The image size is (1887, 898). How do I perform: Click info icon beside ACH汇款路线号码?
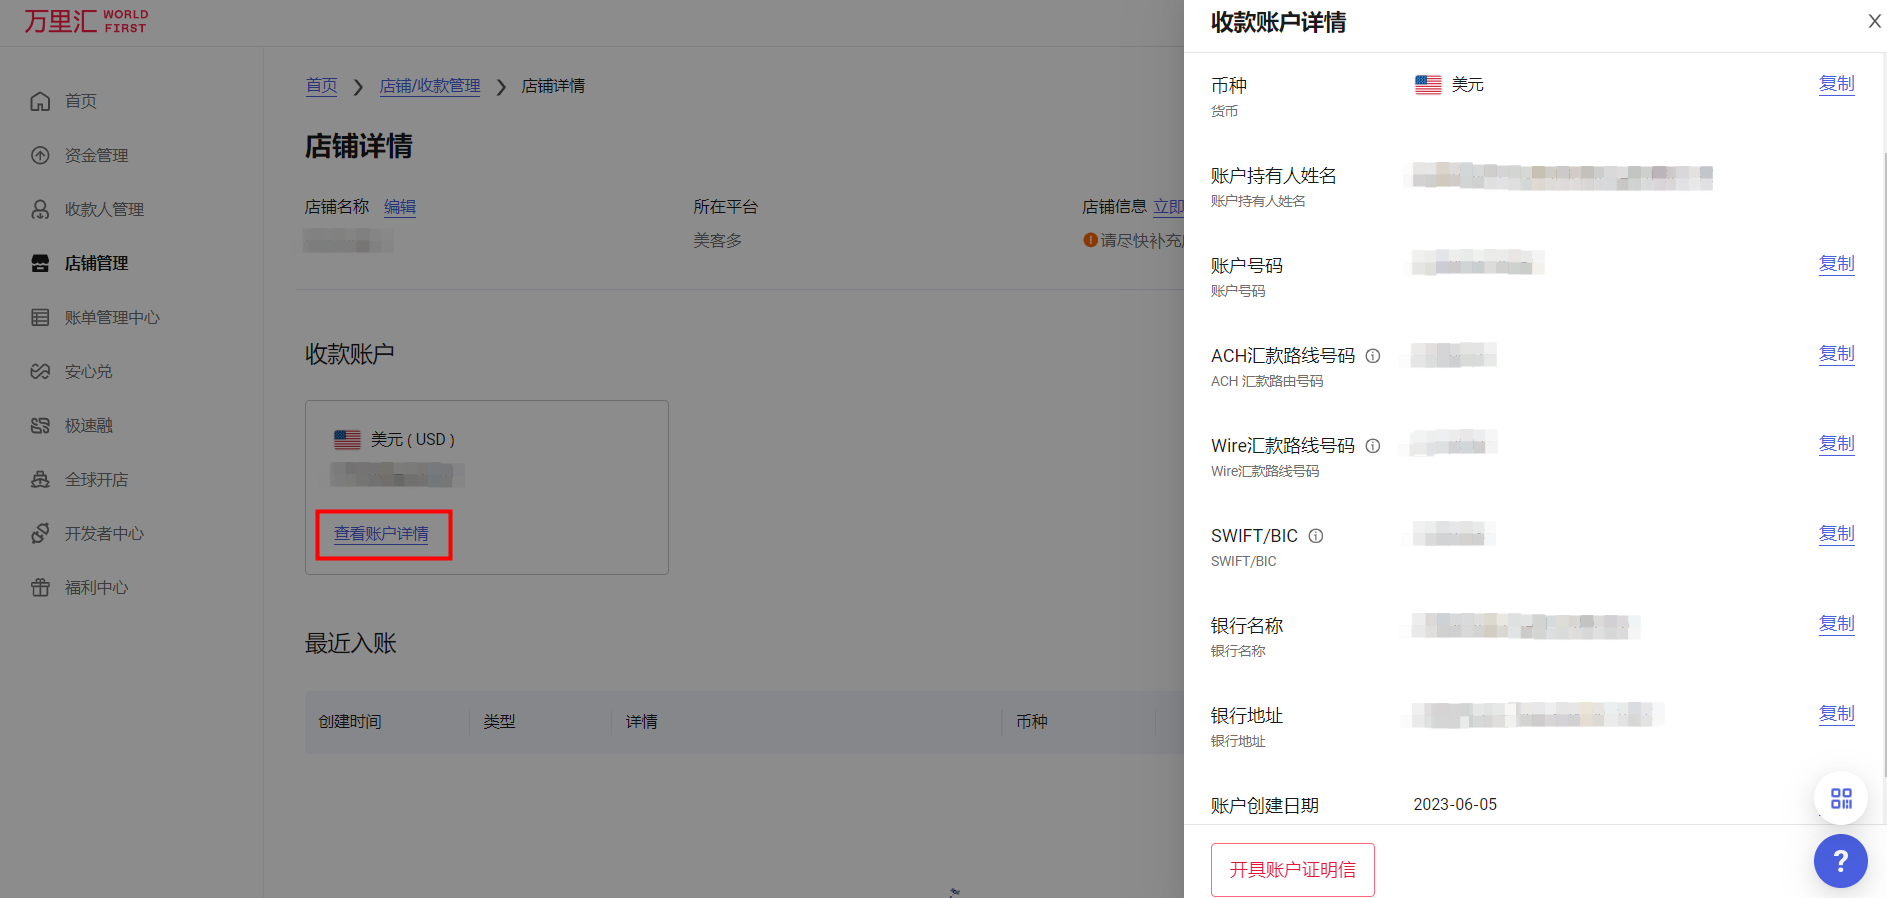(x=1373, y=356)
